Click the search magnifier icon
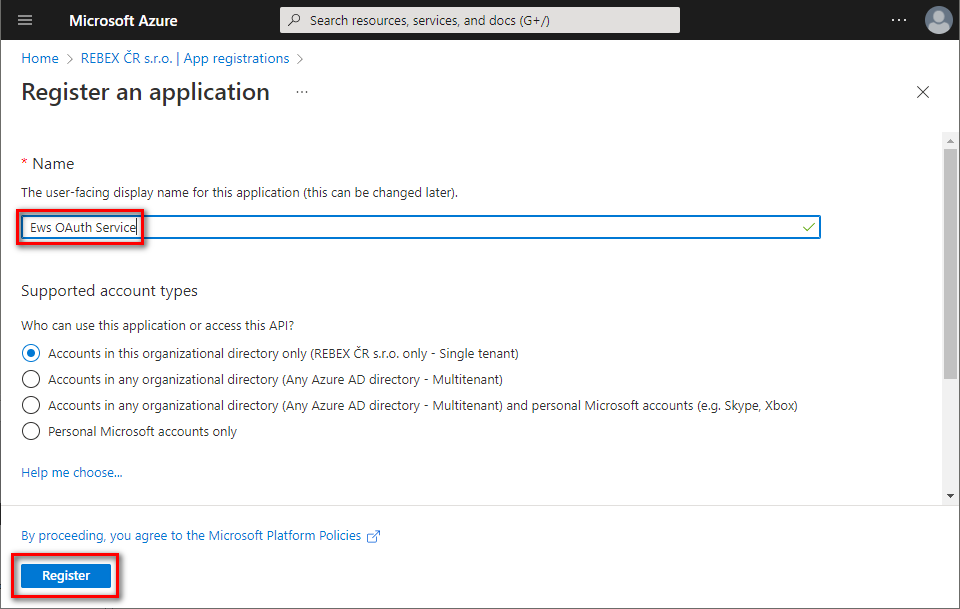The height and width of the screenshot is (609, 960). (x=295, y=20)
